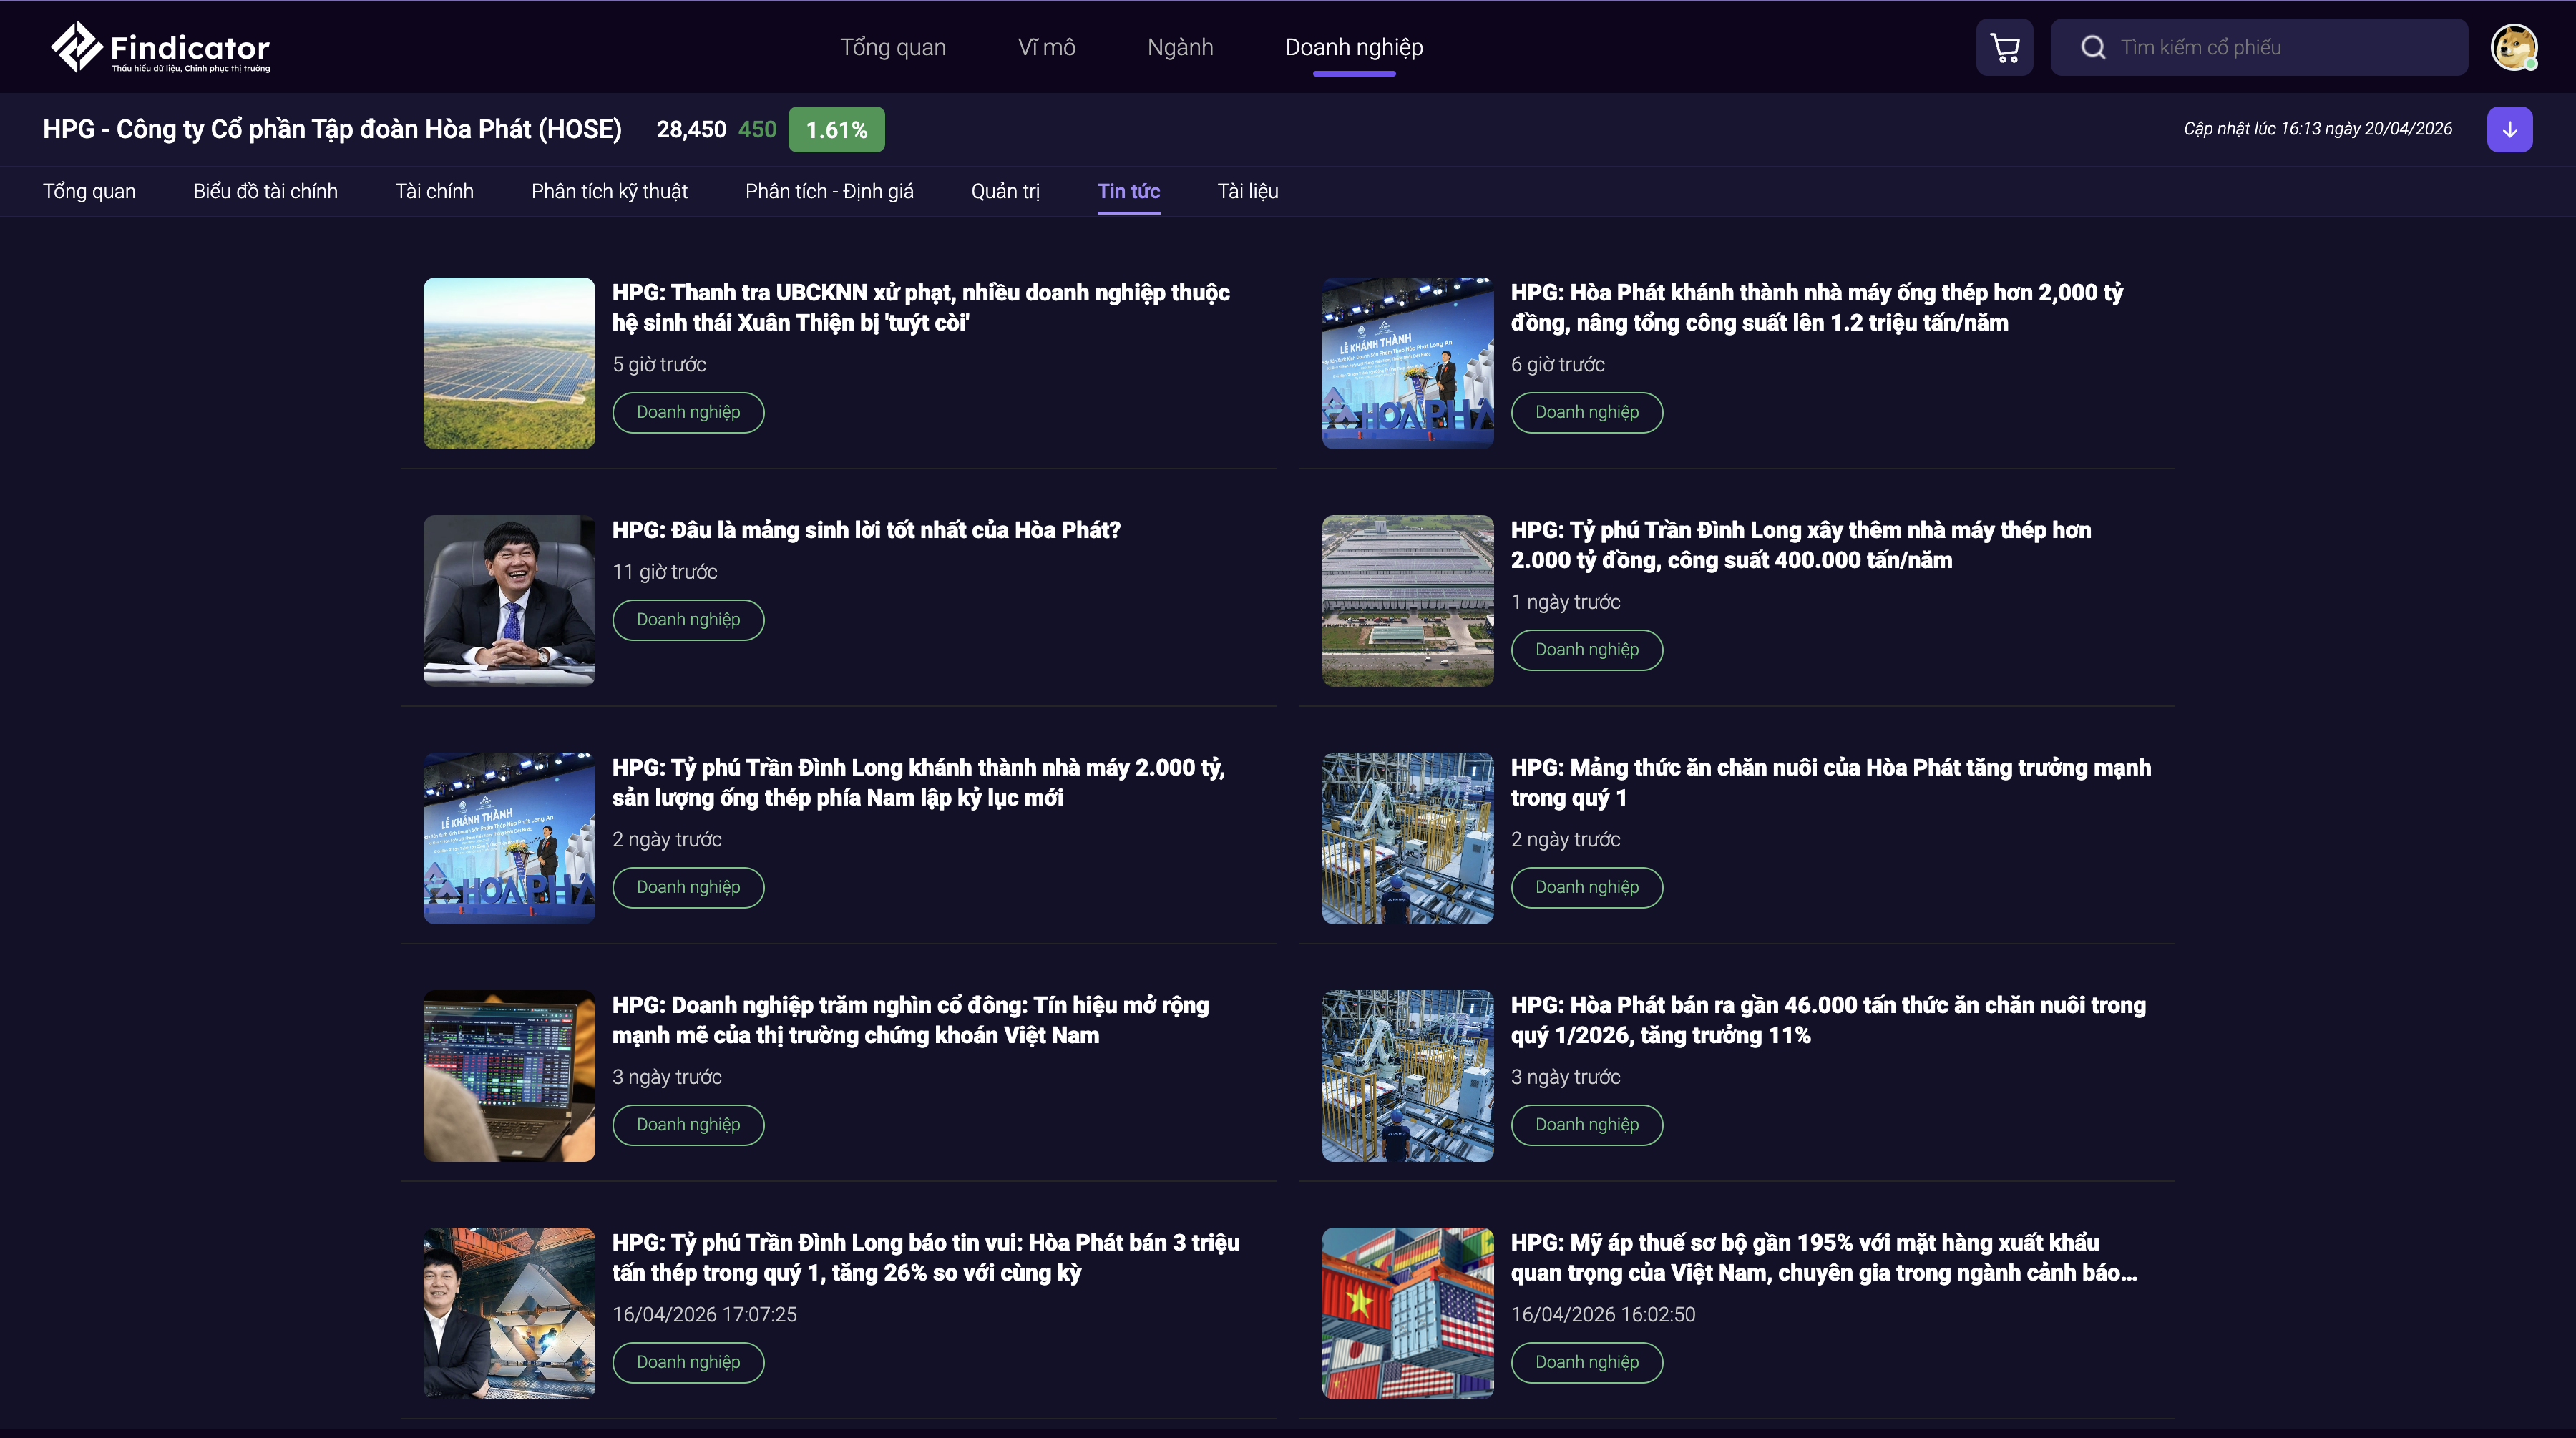Open the Biểu đồ tài chính tab
The image size is (2576, 1438).
[265, 191]
